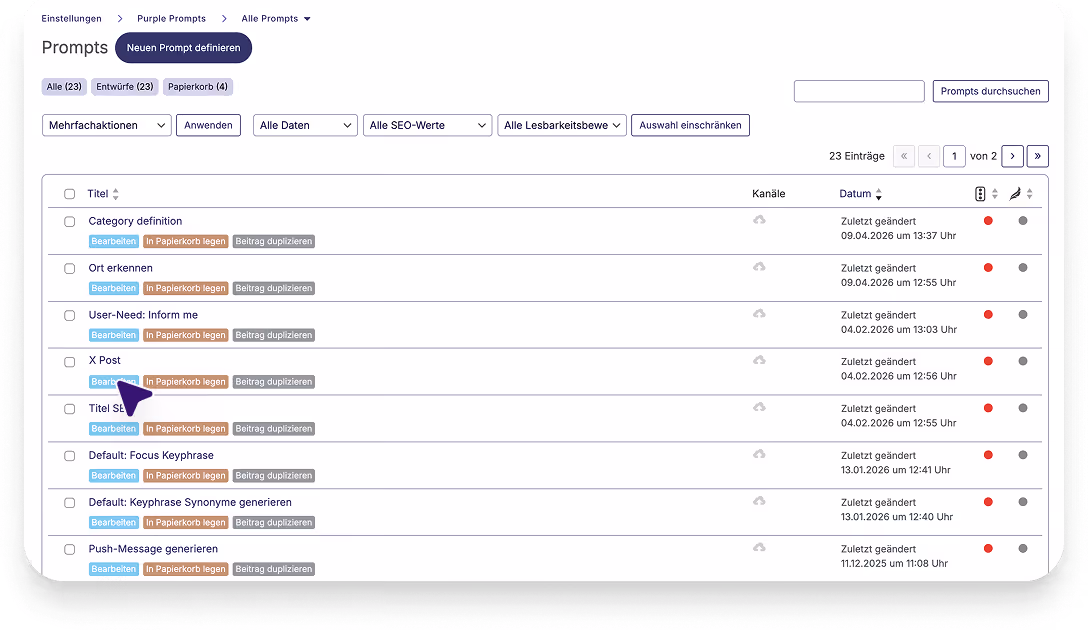The width and height of the screenshot is (1088, 630).
Task: Click red SEO indicator for Category definition
Action: pos(988,221)
